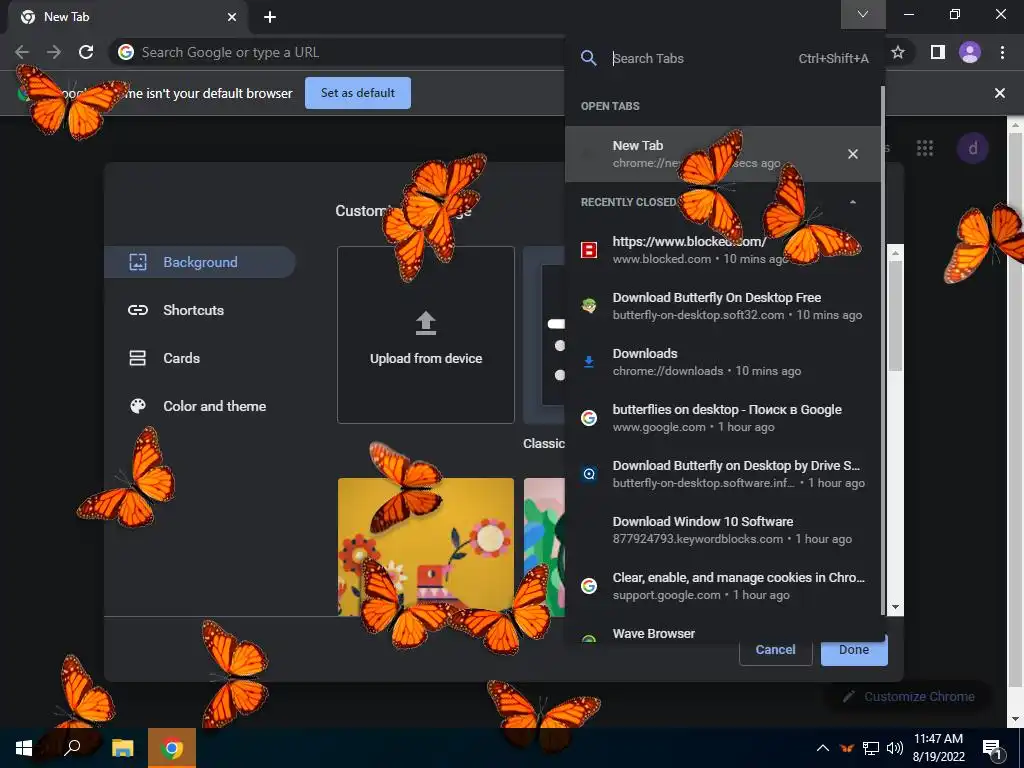Image resolution: width=1024 pixels, height=768 pixels.
Task: Reload the page with the refresh icon
Action: coord(86,52)
